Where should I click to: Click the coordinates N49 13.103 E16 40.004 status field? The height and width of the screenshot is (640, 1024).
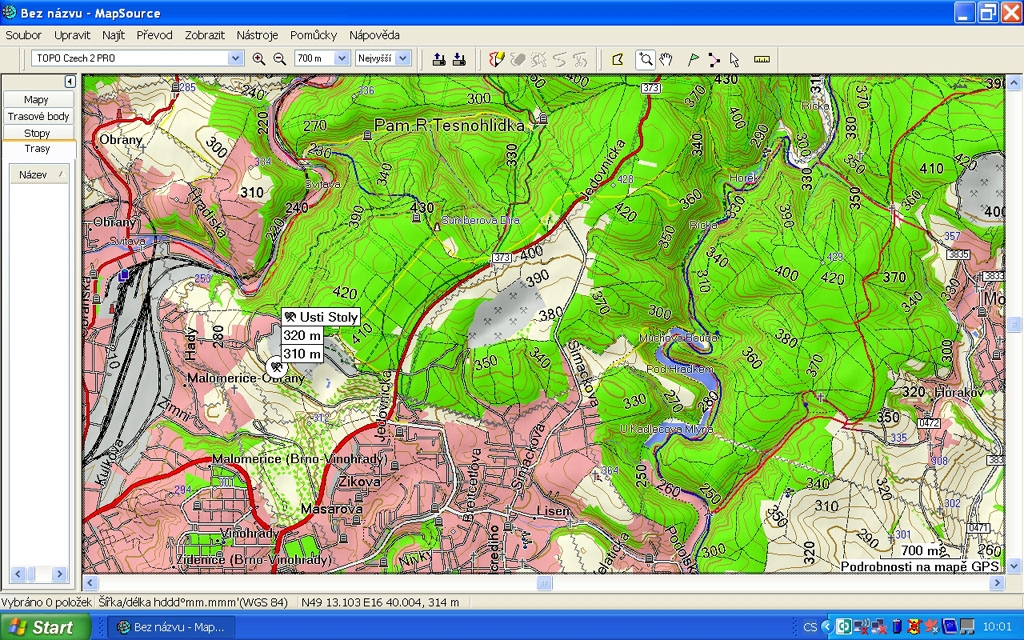380,602
